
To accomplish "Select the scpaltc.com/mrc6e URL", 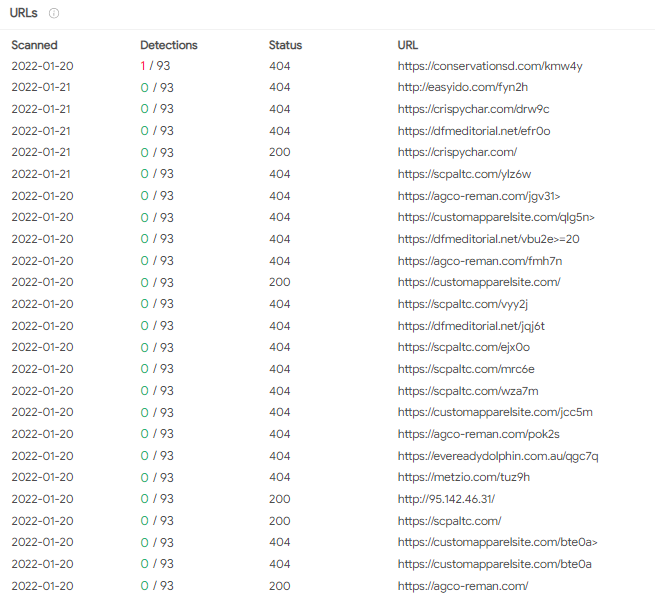I will (x=466, y=369).
